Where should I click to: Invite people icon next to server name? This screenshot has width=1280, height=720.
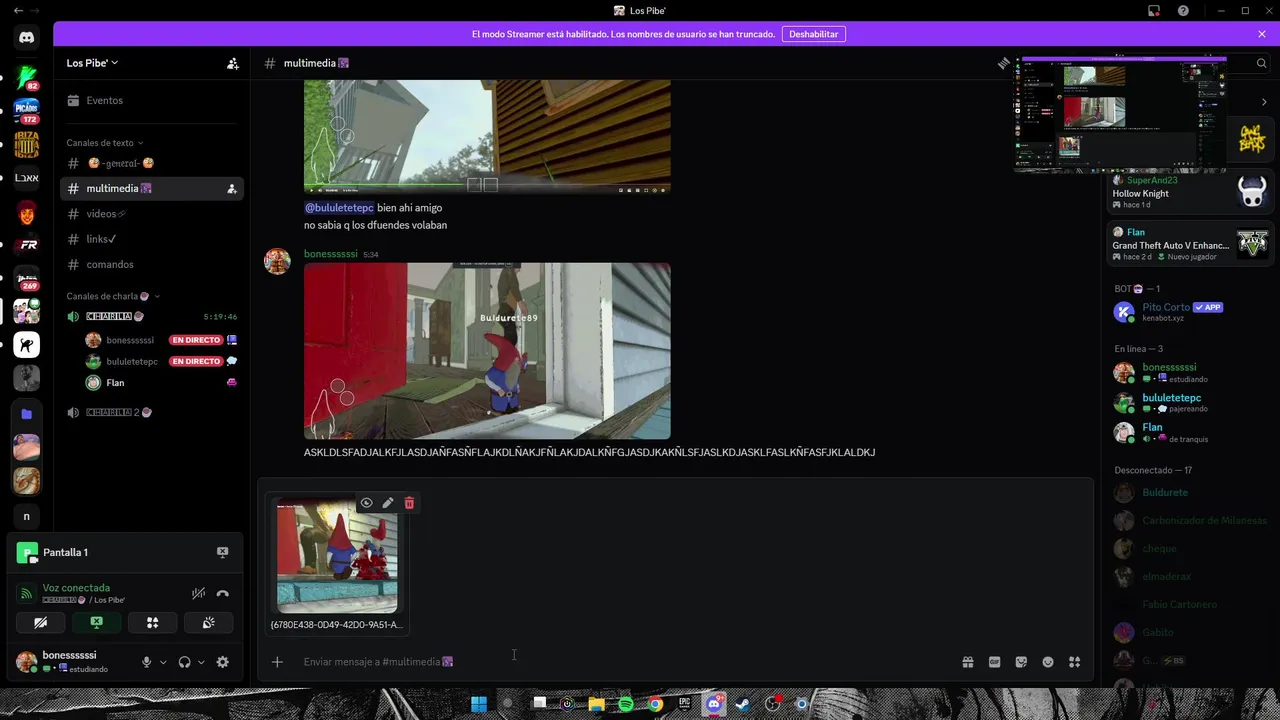pos(232,63)
